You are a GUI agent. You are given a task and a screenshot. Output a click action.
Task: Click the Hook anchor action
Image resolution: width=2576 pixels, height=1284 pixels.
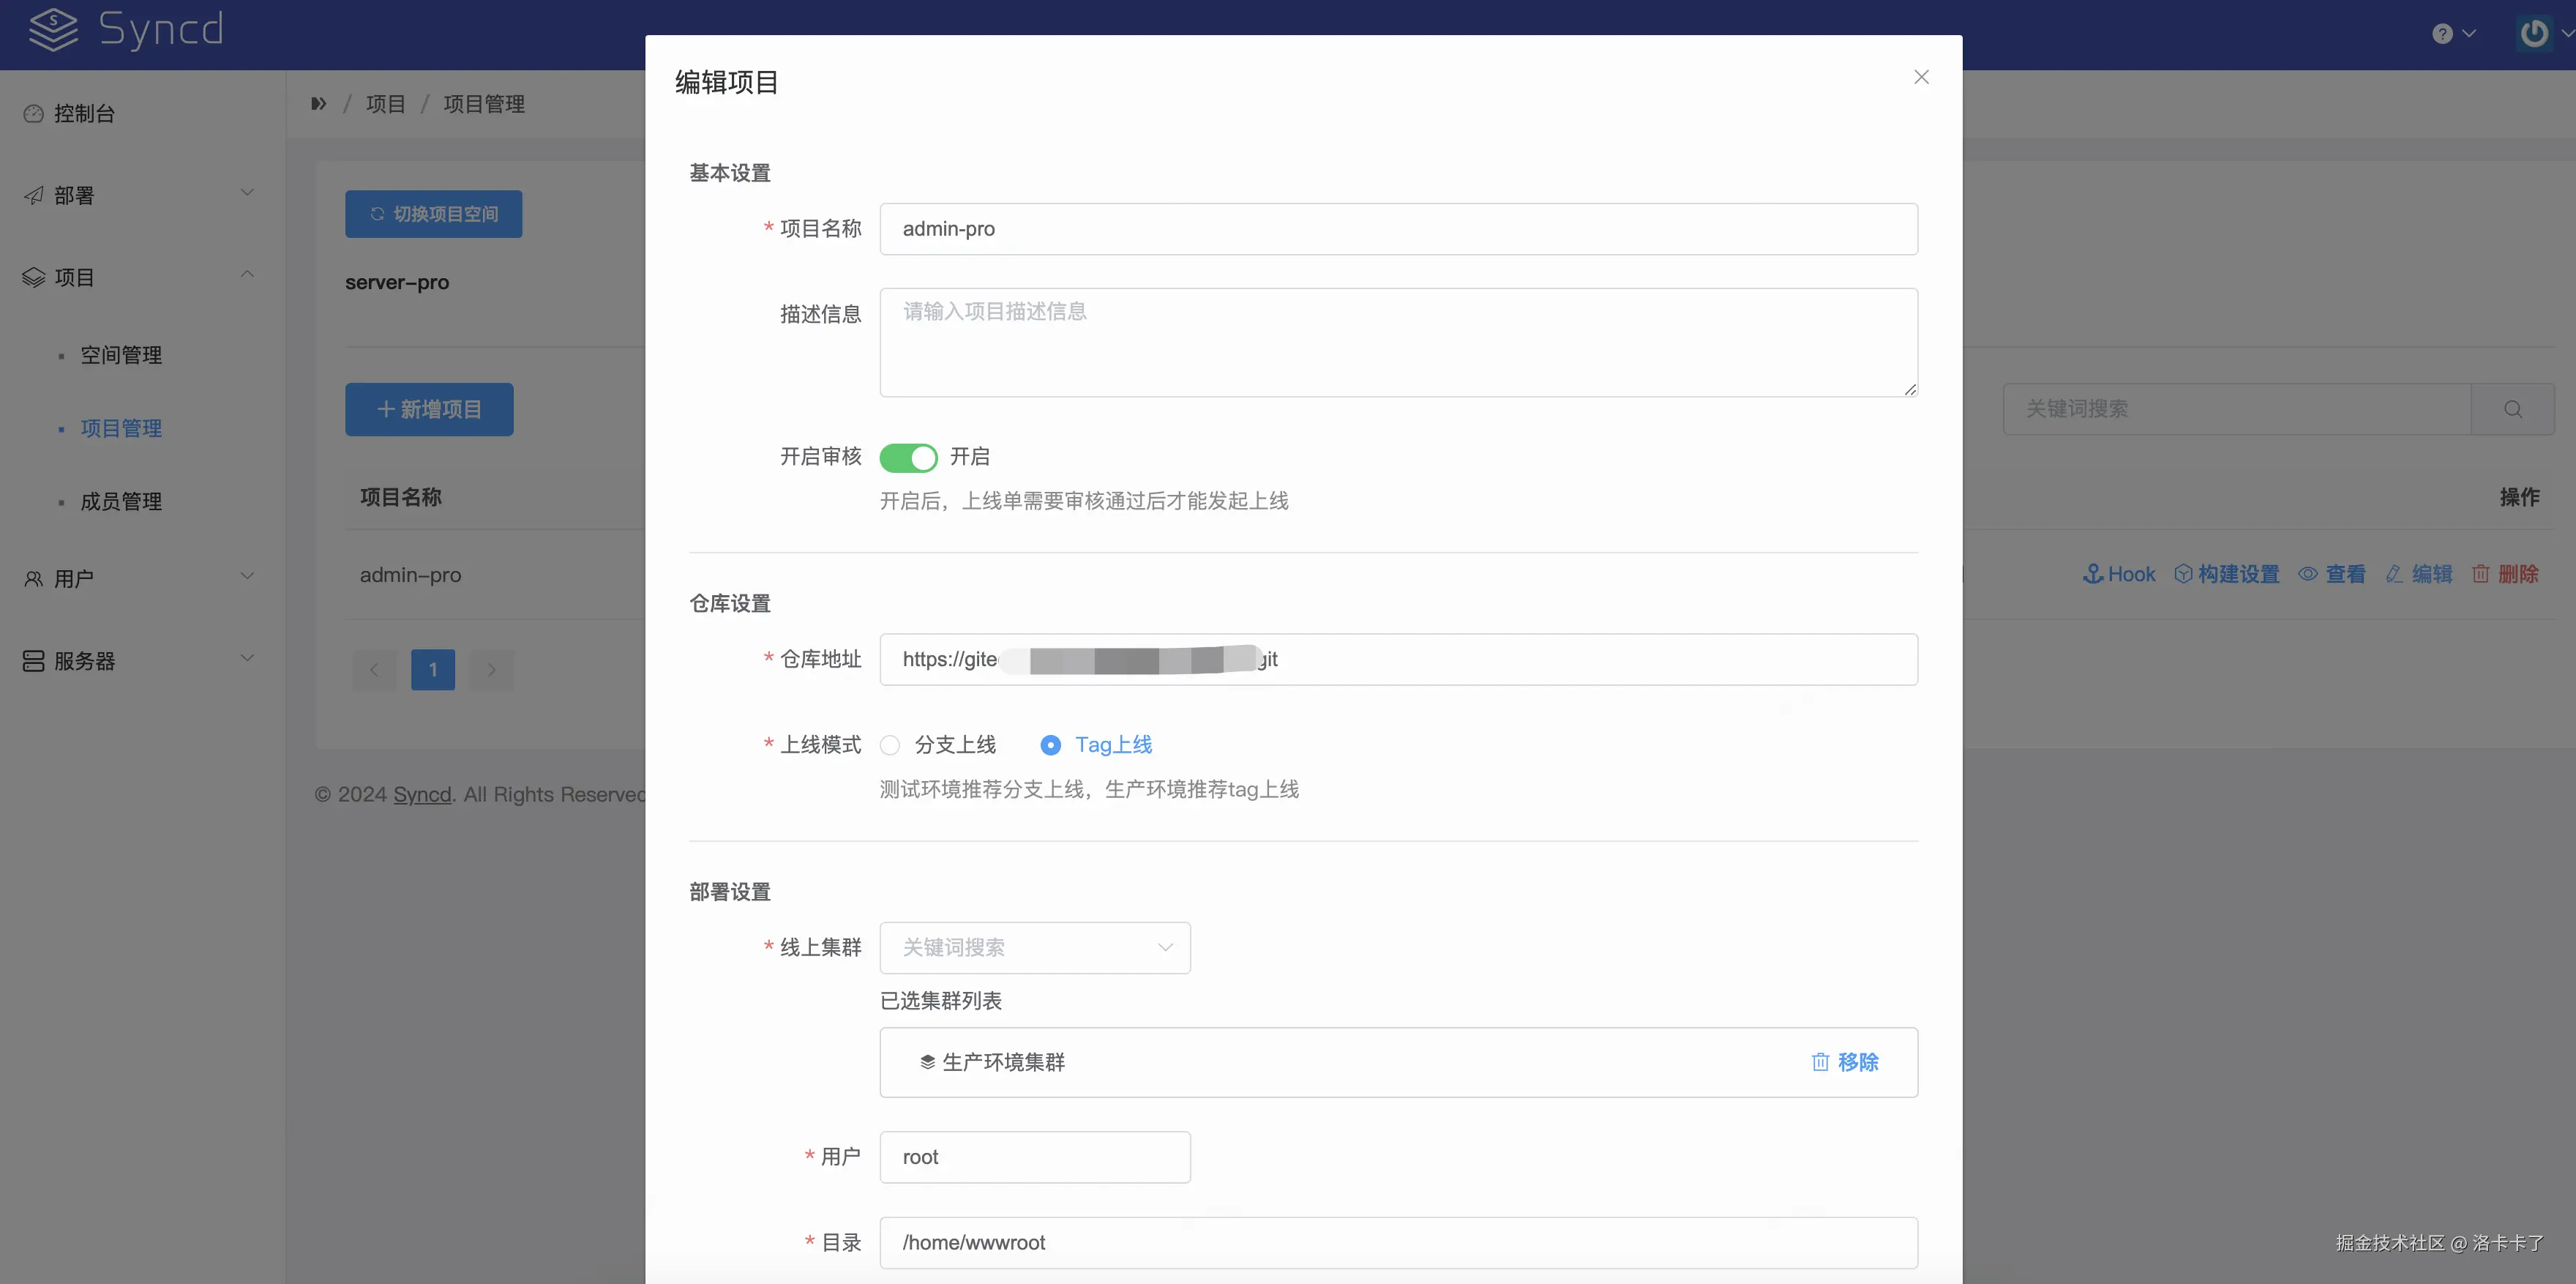click(2119, 574)
